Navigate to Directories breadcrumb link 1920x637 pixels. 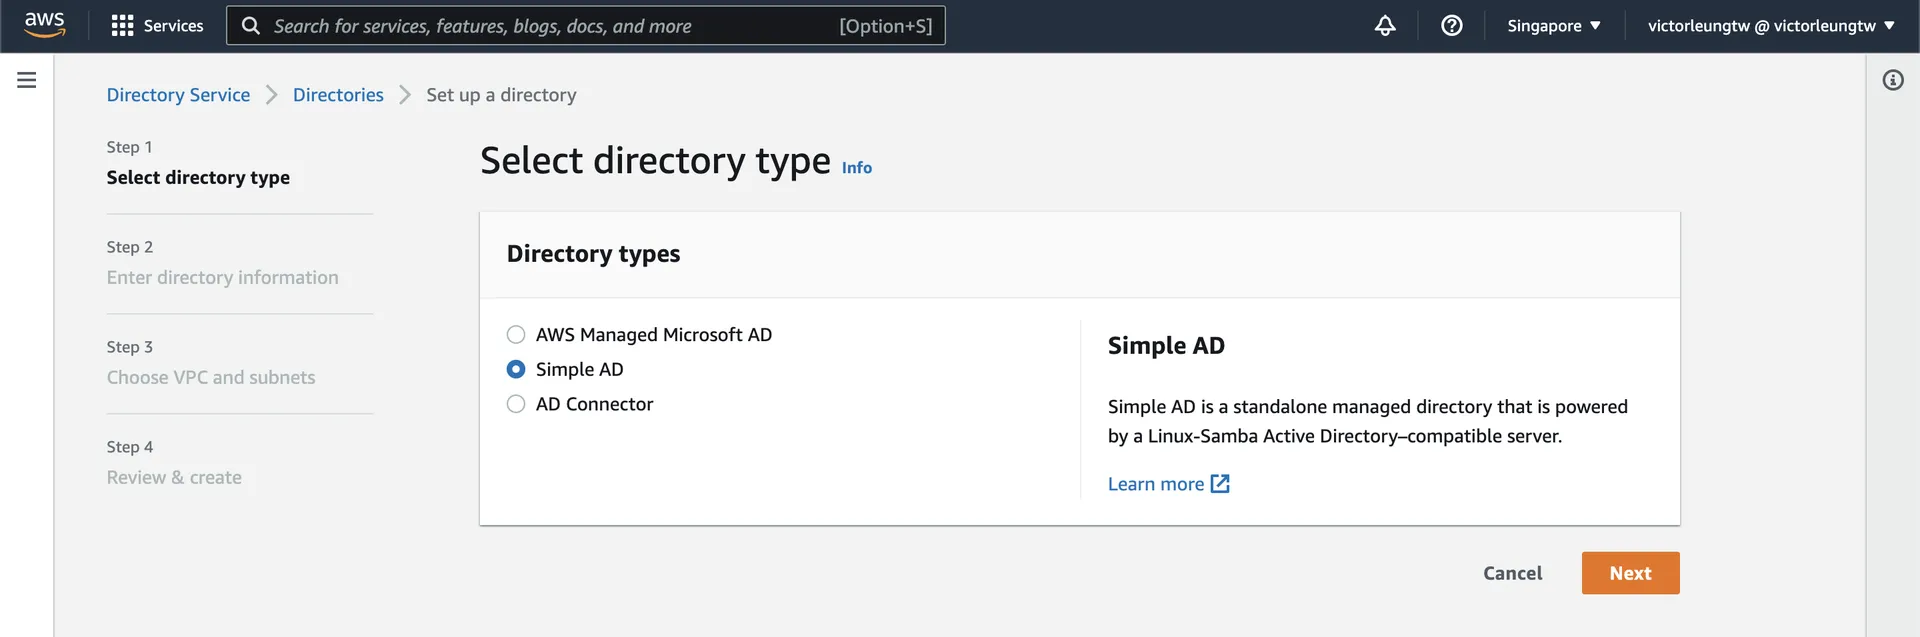coord(338,95)
